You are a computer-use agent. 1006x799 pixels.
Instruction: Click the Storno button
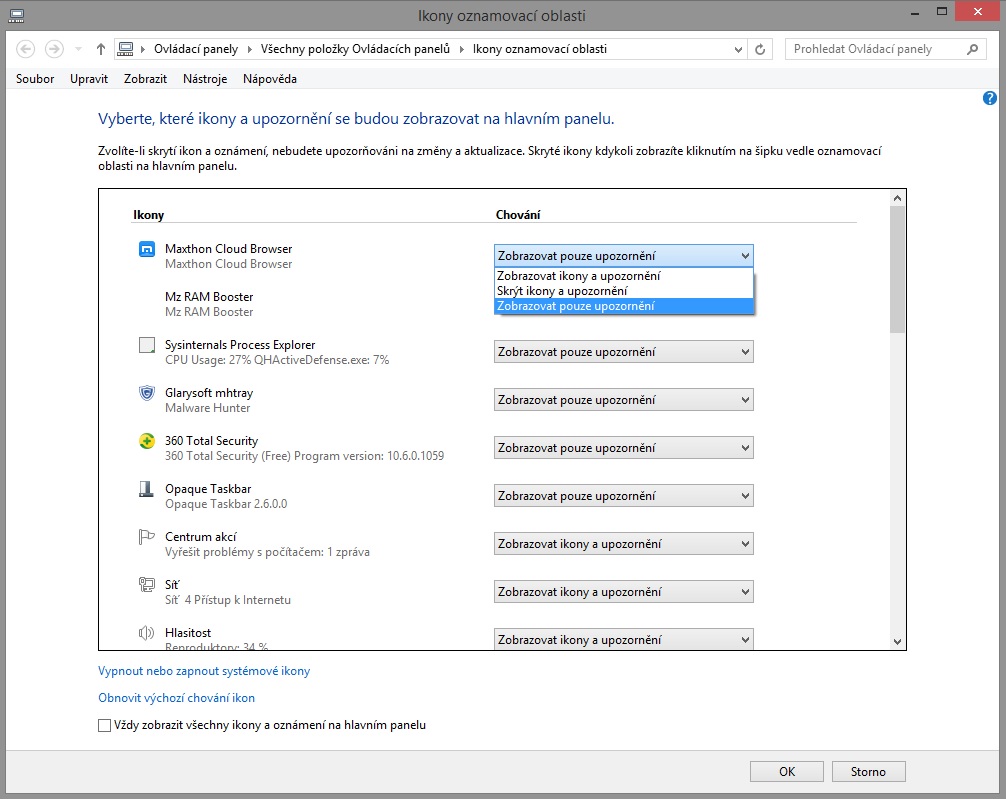[x=868, y=771]
